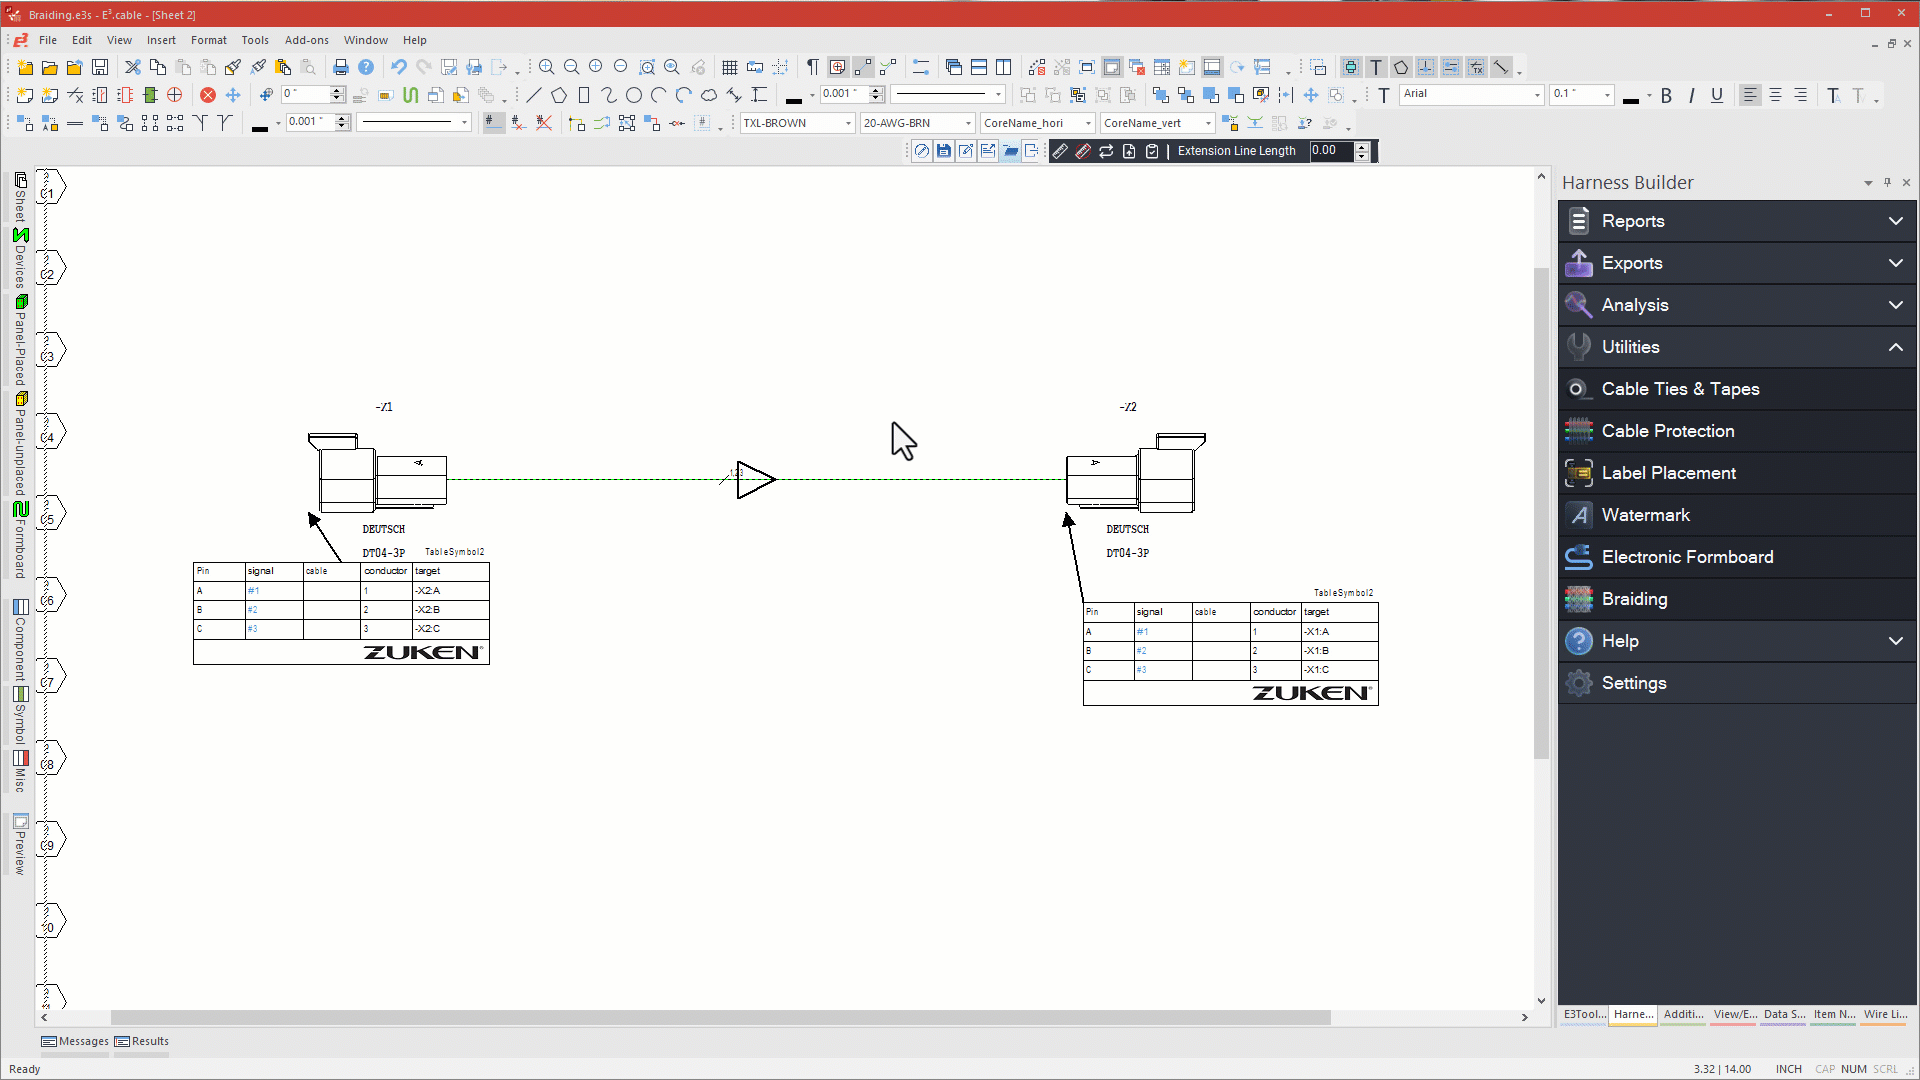
Task: Click the Braiding icon in Harness Builder
Action: tap(1578, 597)
